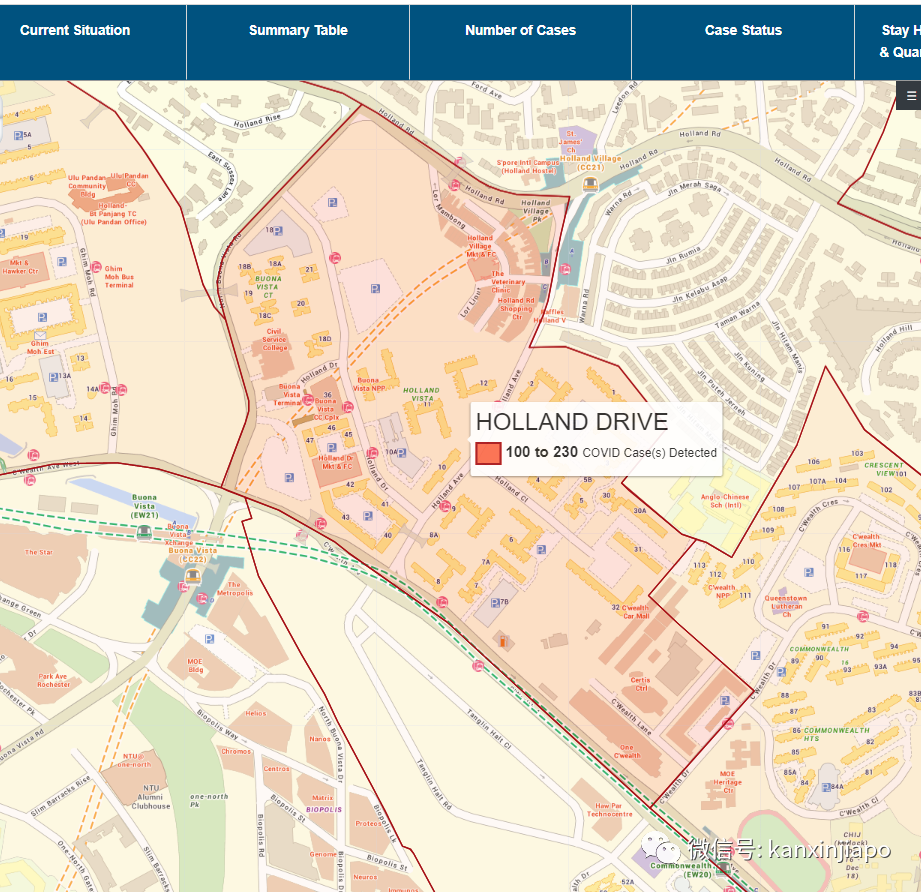This screenshot has width=921, height=892.
Task: Click the Buona Vista NPP label
Action: tap(369, 384)
